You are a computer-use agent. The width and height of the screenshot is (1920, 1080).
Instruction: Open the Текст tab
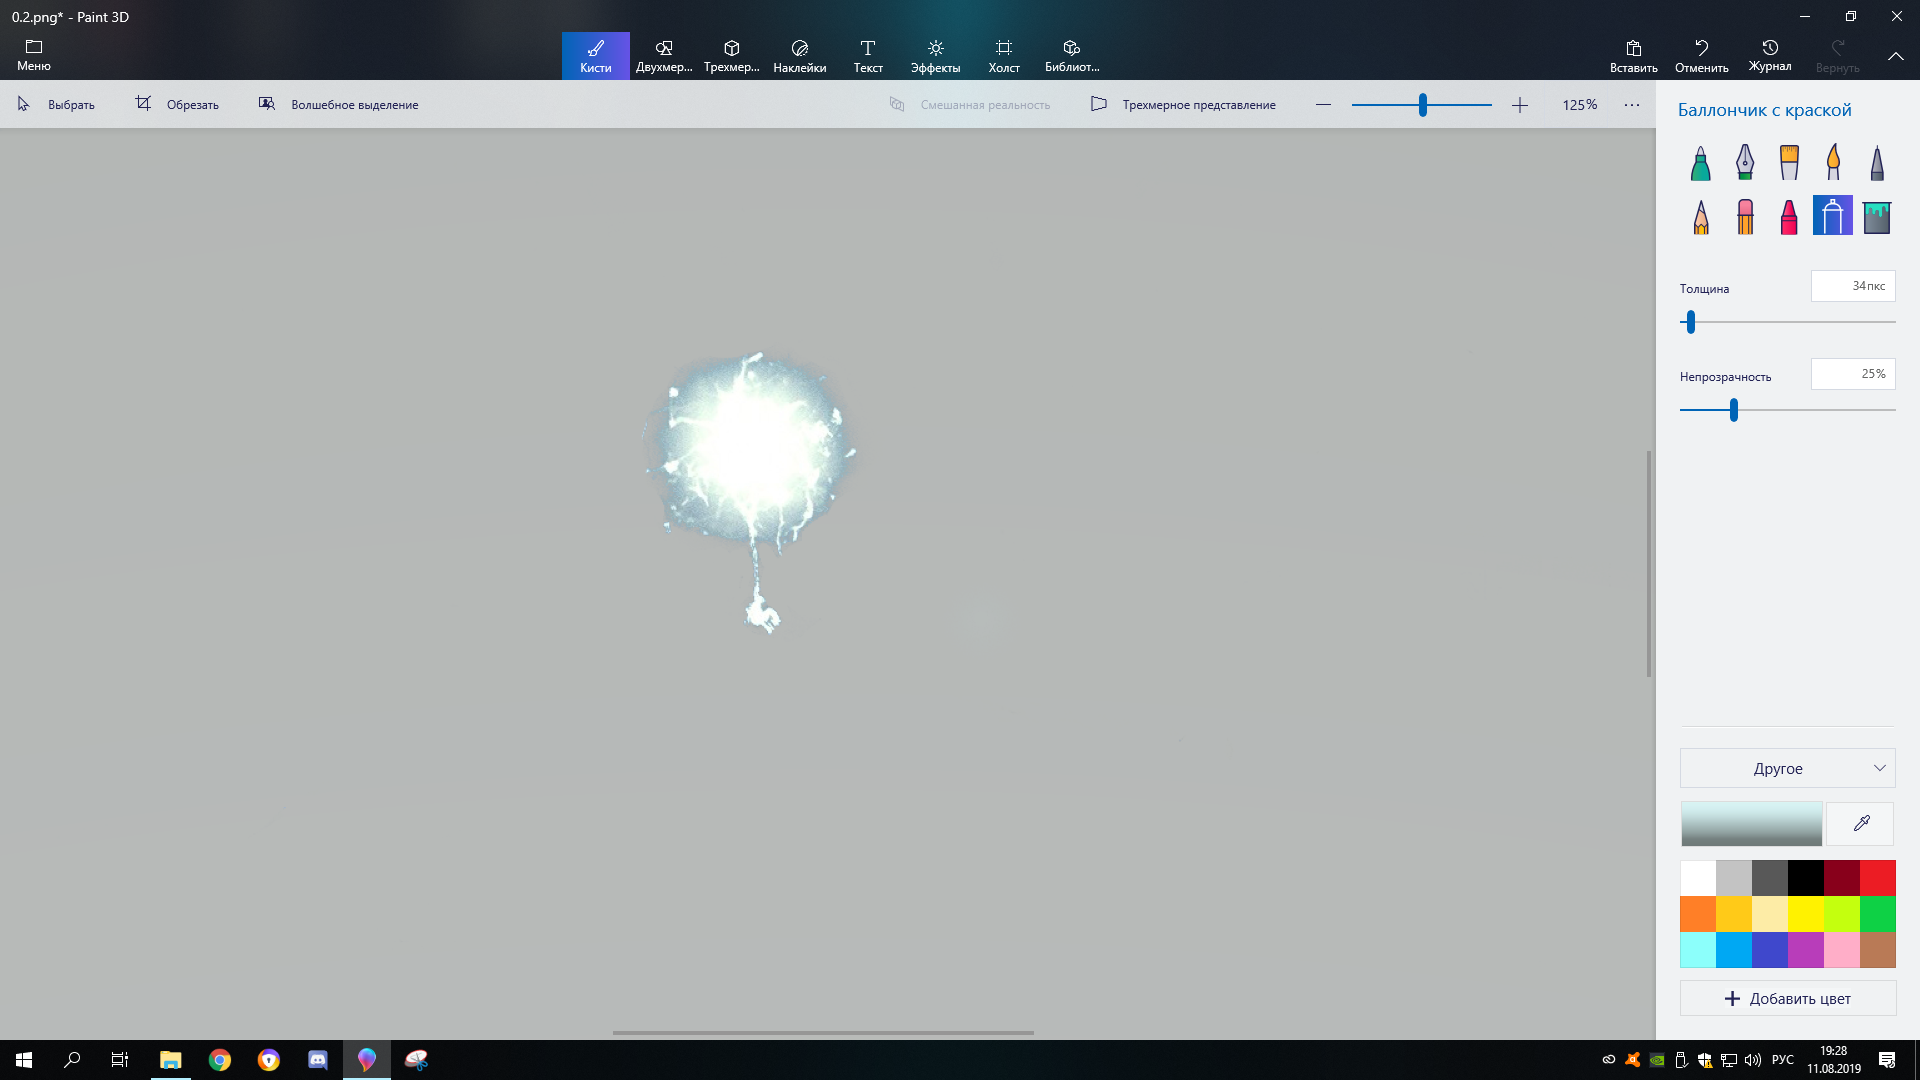click(868, 56)
